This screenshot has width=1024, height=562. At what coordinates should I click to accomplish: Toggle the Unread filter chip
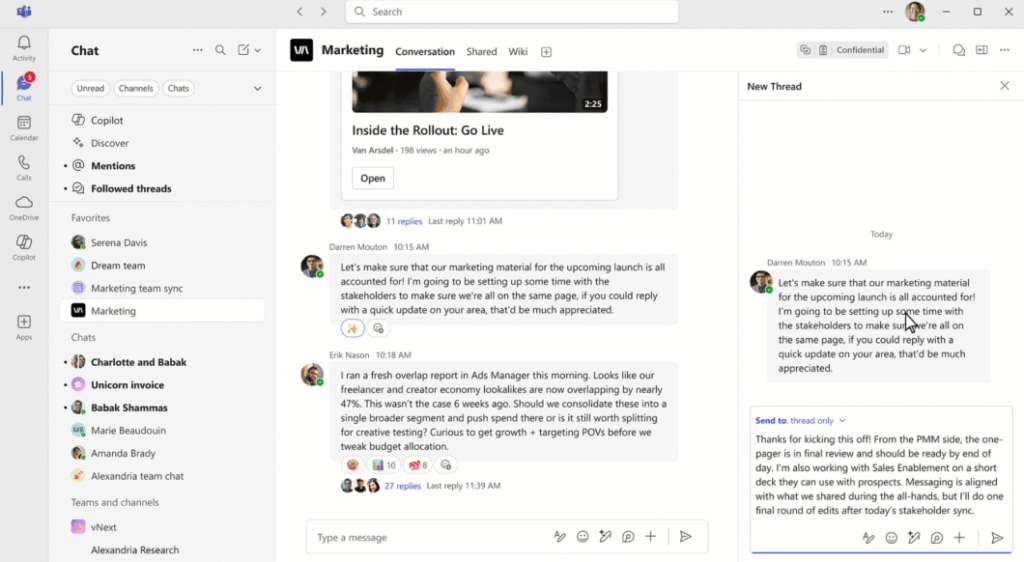[90, 88]
